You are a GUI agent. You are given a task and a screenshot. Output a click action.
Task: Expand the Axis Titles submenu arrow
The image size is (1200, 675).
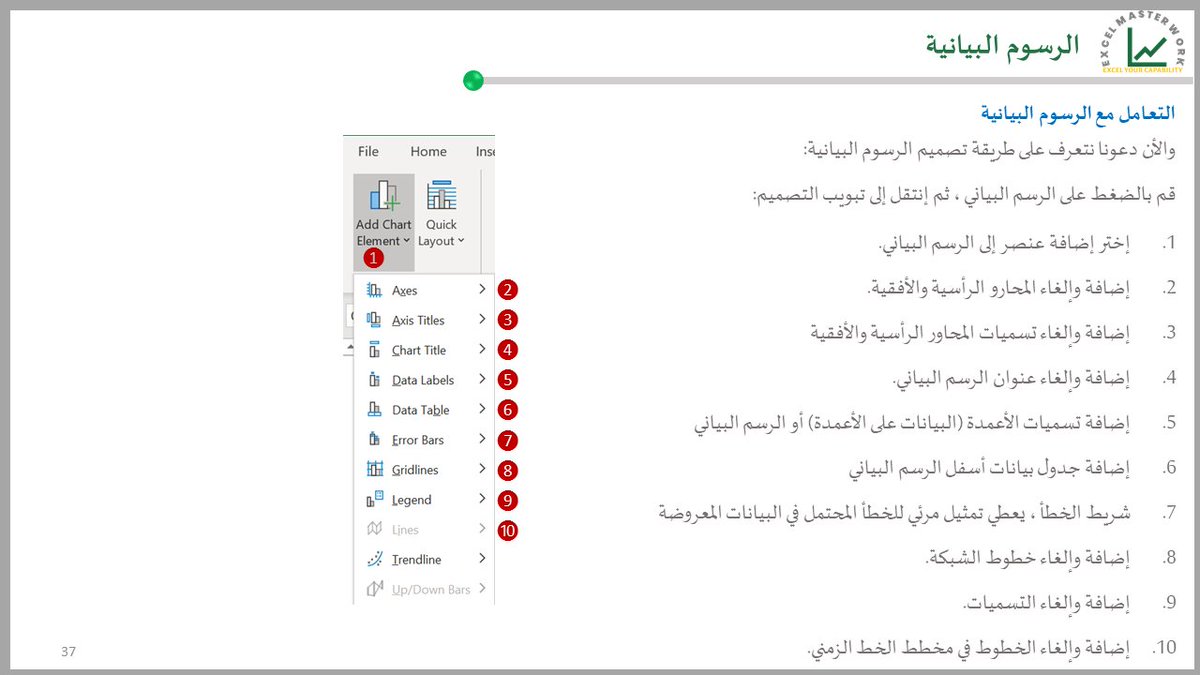(x=482, y=320)
